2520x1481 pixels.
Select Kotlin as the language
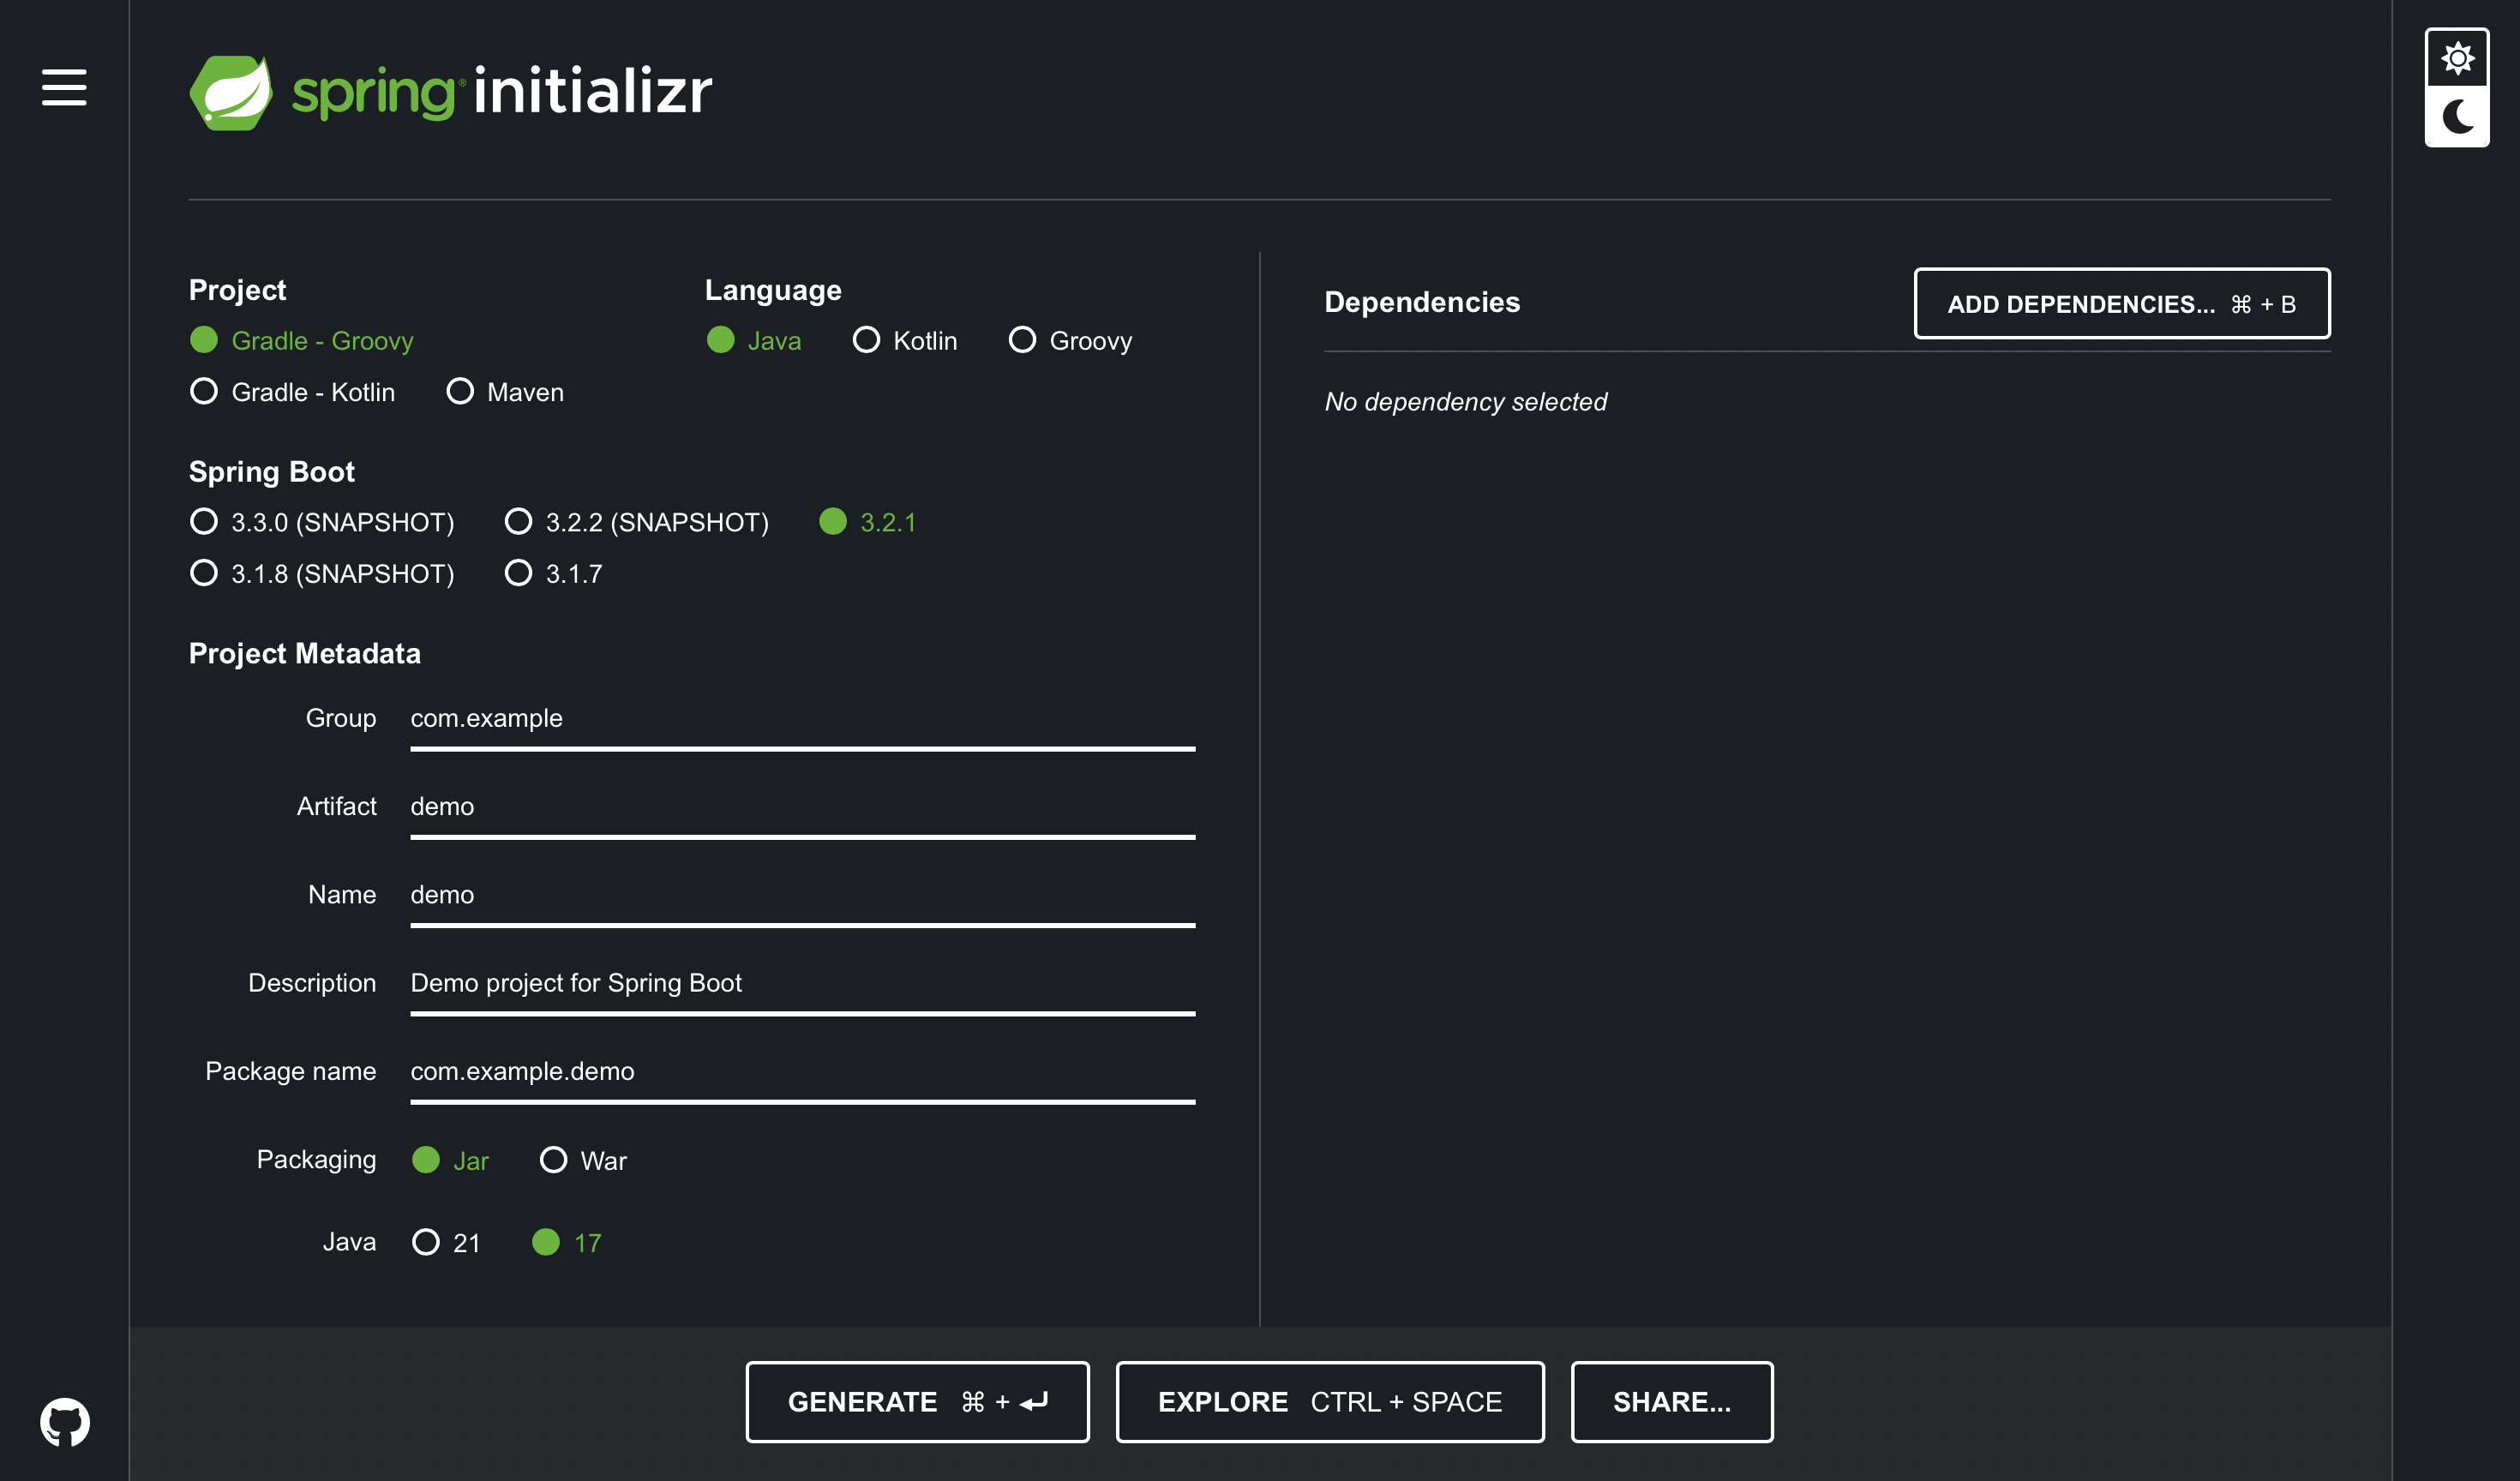(866, 340)
